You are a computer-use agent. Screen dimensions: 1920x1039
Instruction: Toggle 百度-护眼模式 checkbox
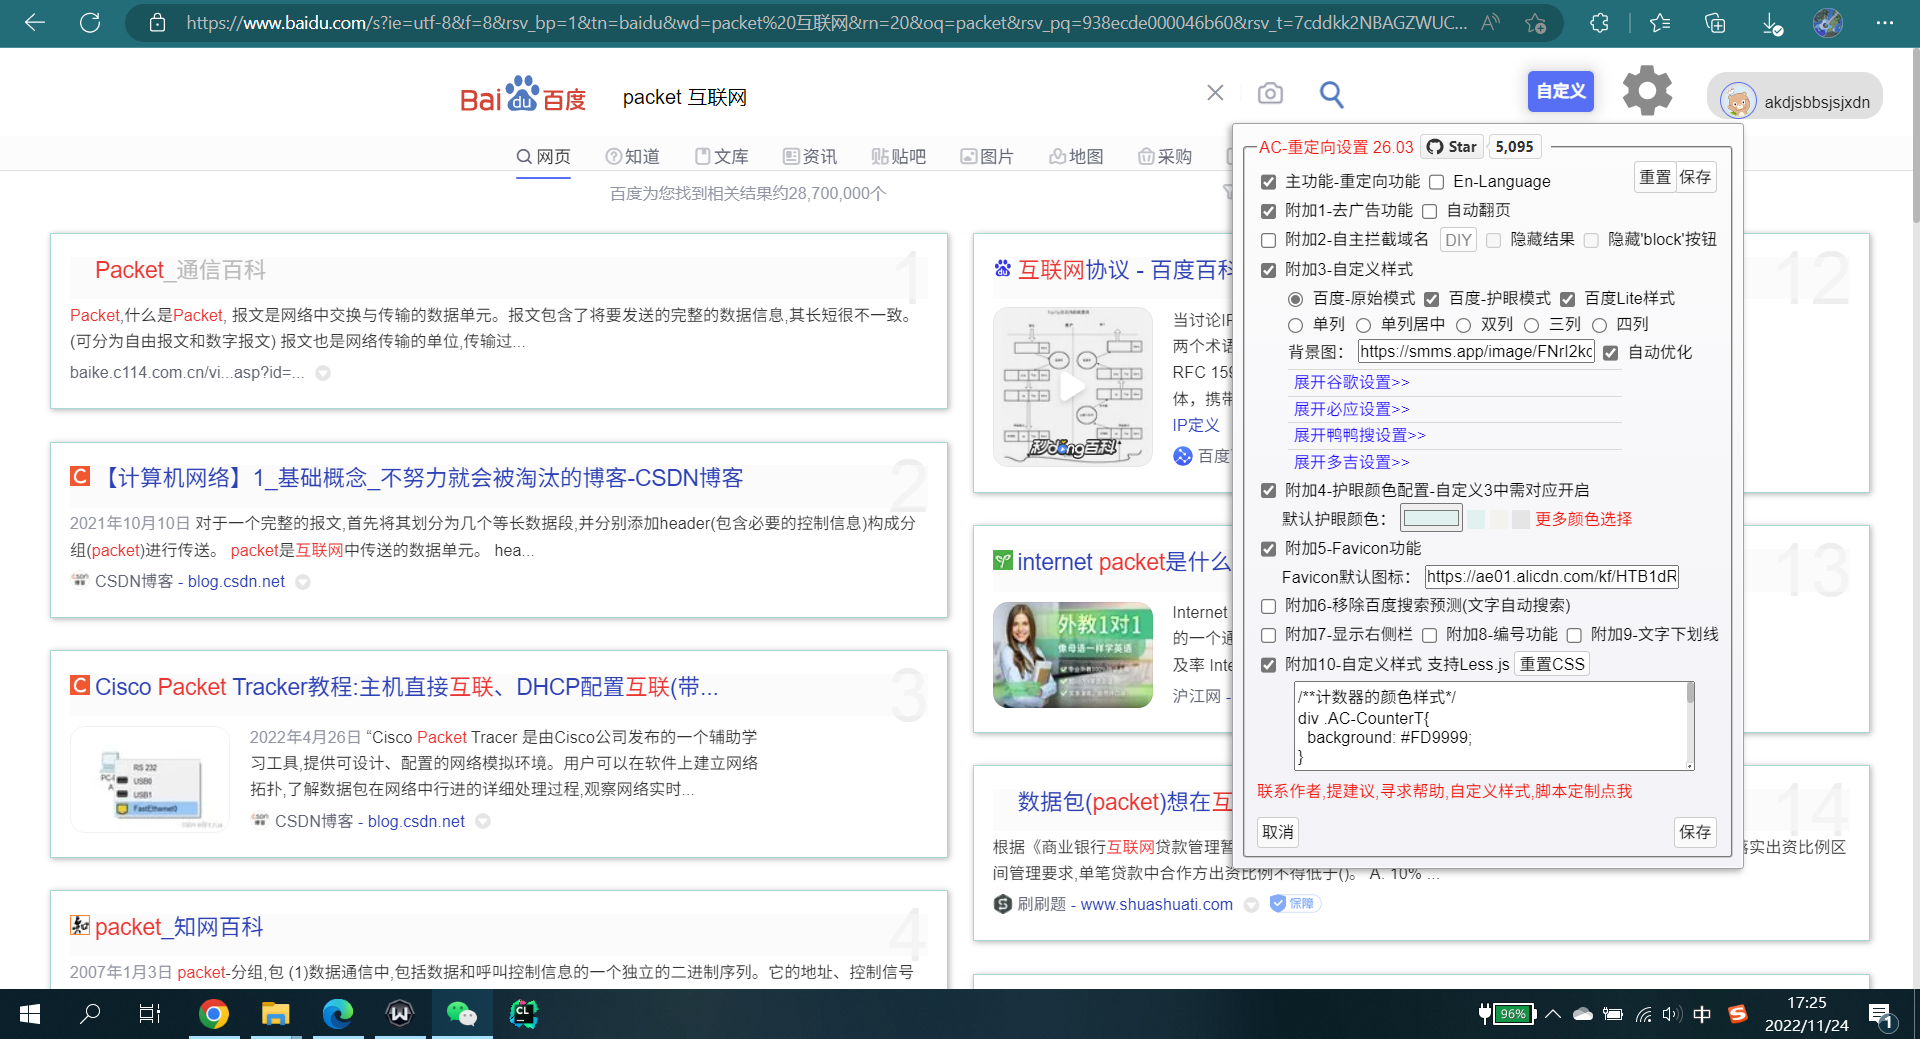1431,299
